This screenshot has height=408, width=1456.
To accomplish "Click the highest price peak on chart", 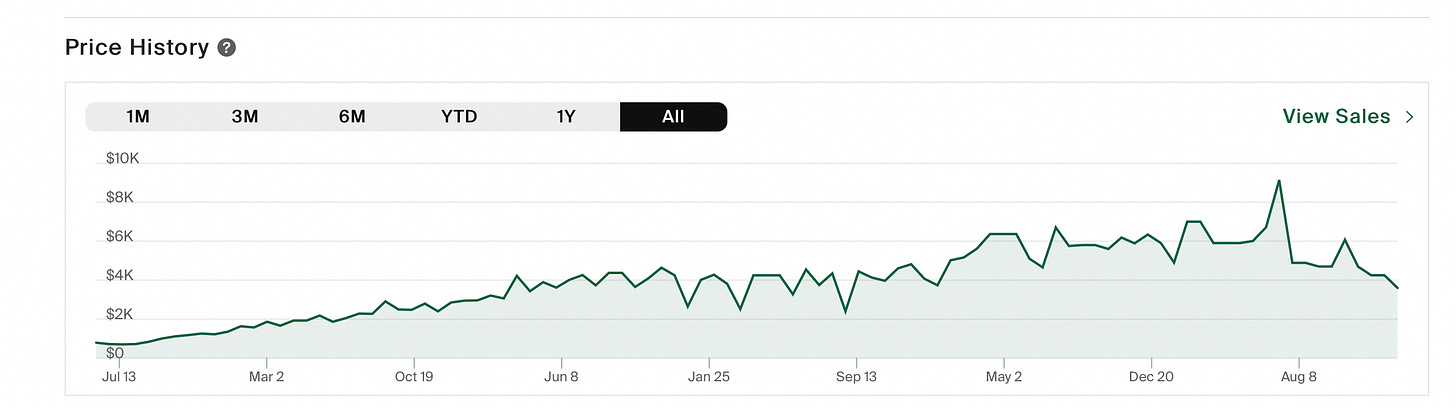I will pyautogui.click(x=1279, y=181).
